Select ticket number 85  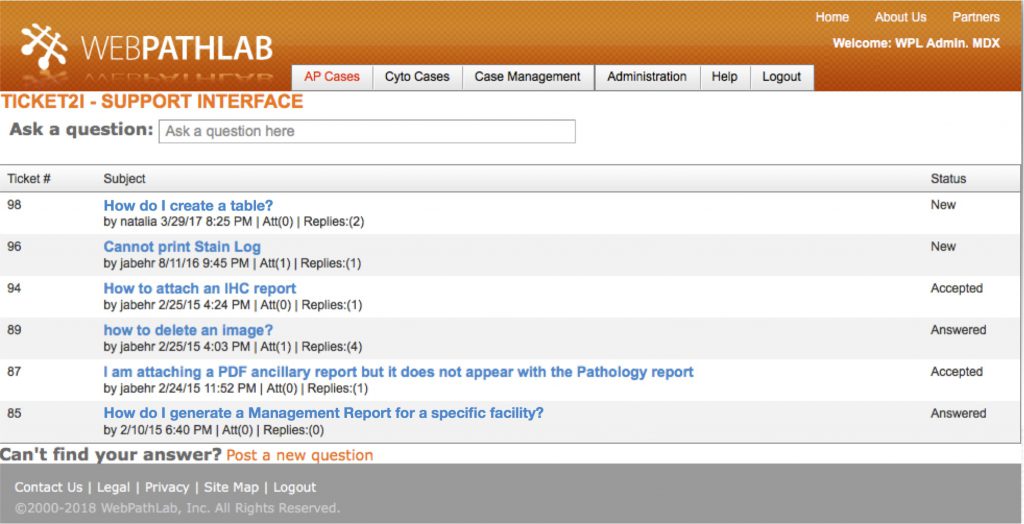(x=14, y=414)
